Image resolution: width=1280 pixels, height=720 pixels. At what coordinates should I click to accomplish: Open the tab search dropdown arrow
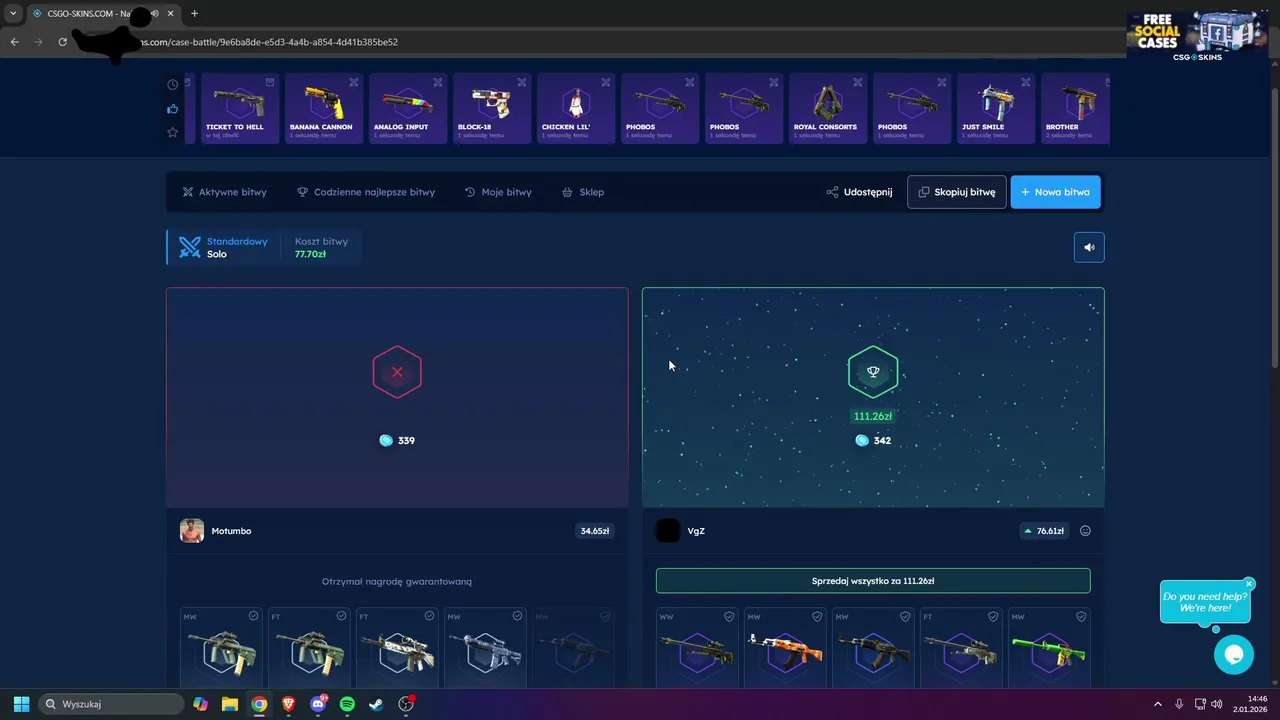click(x=13, y=13)
